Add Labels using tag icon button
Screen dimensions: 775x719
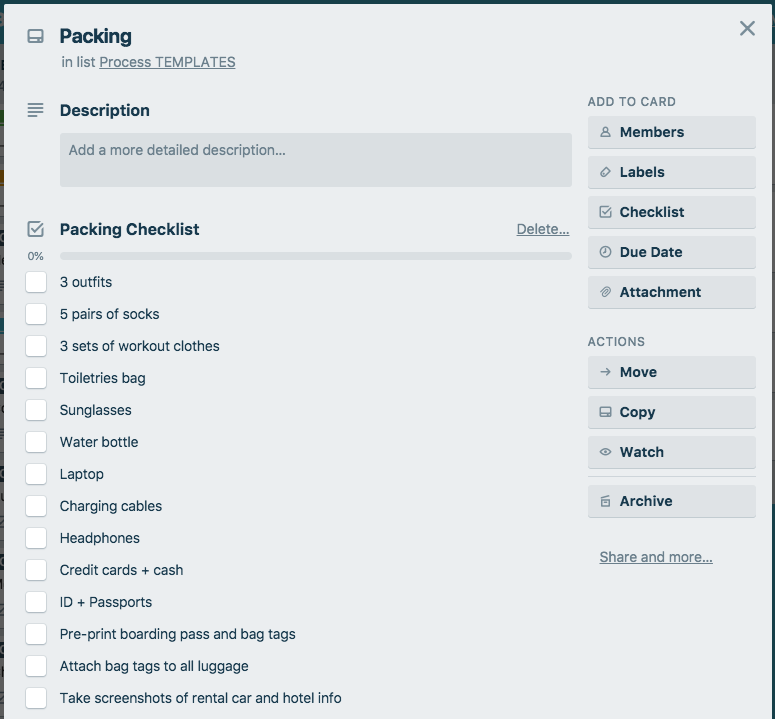click(671, 172)
